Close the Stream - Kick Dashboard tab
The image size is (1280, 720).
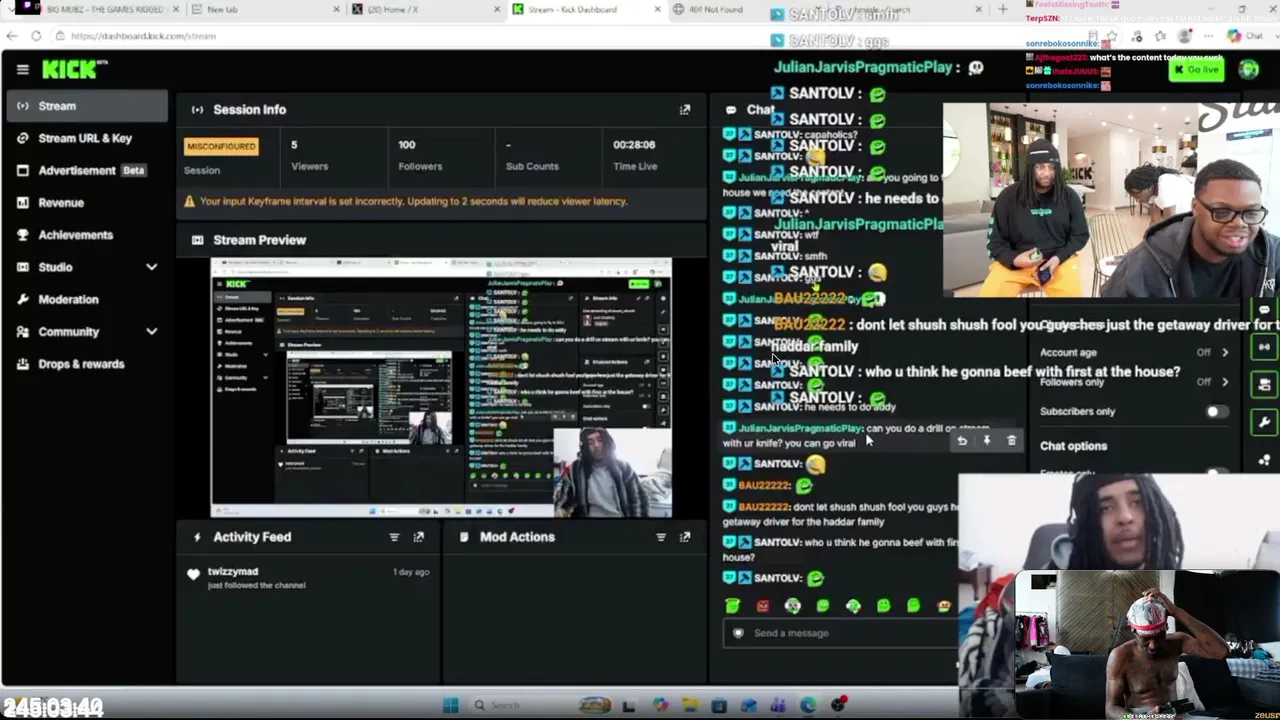point(657,10)
